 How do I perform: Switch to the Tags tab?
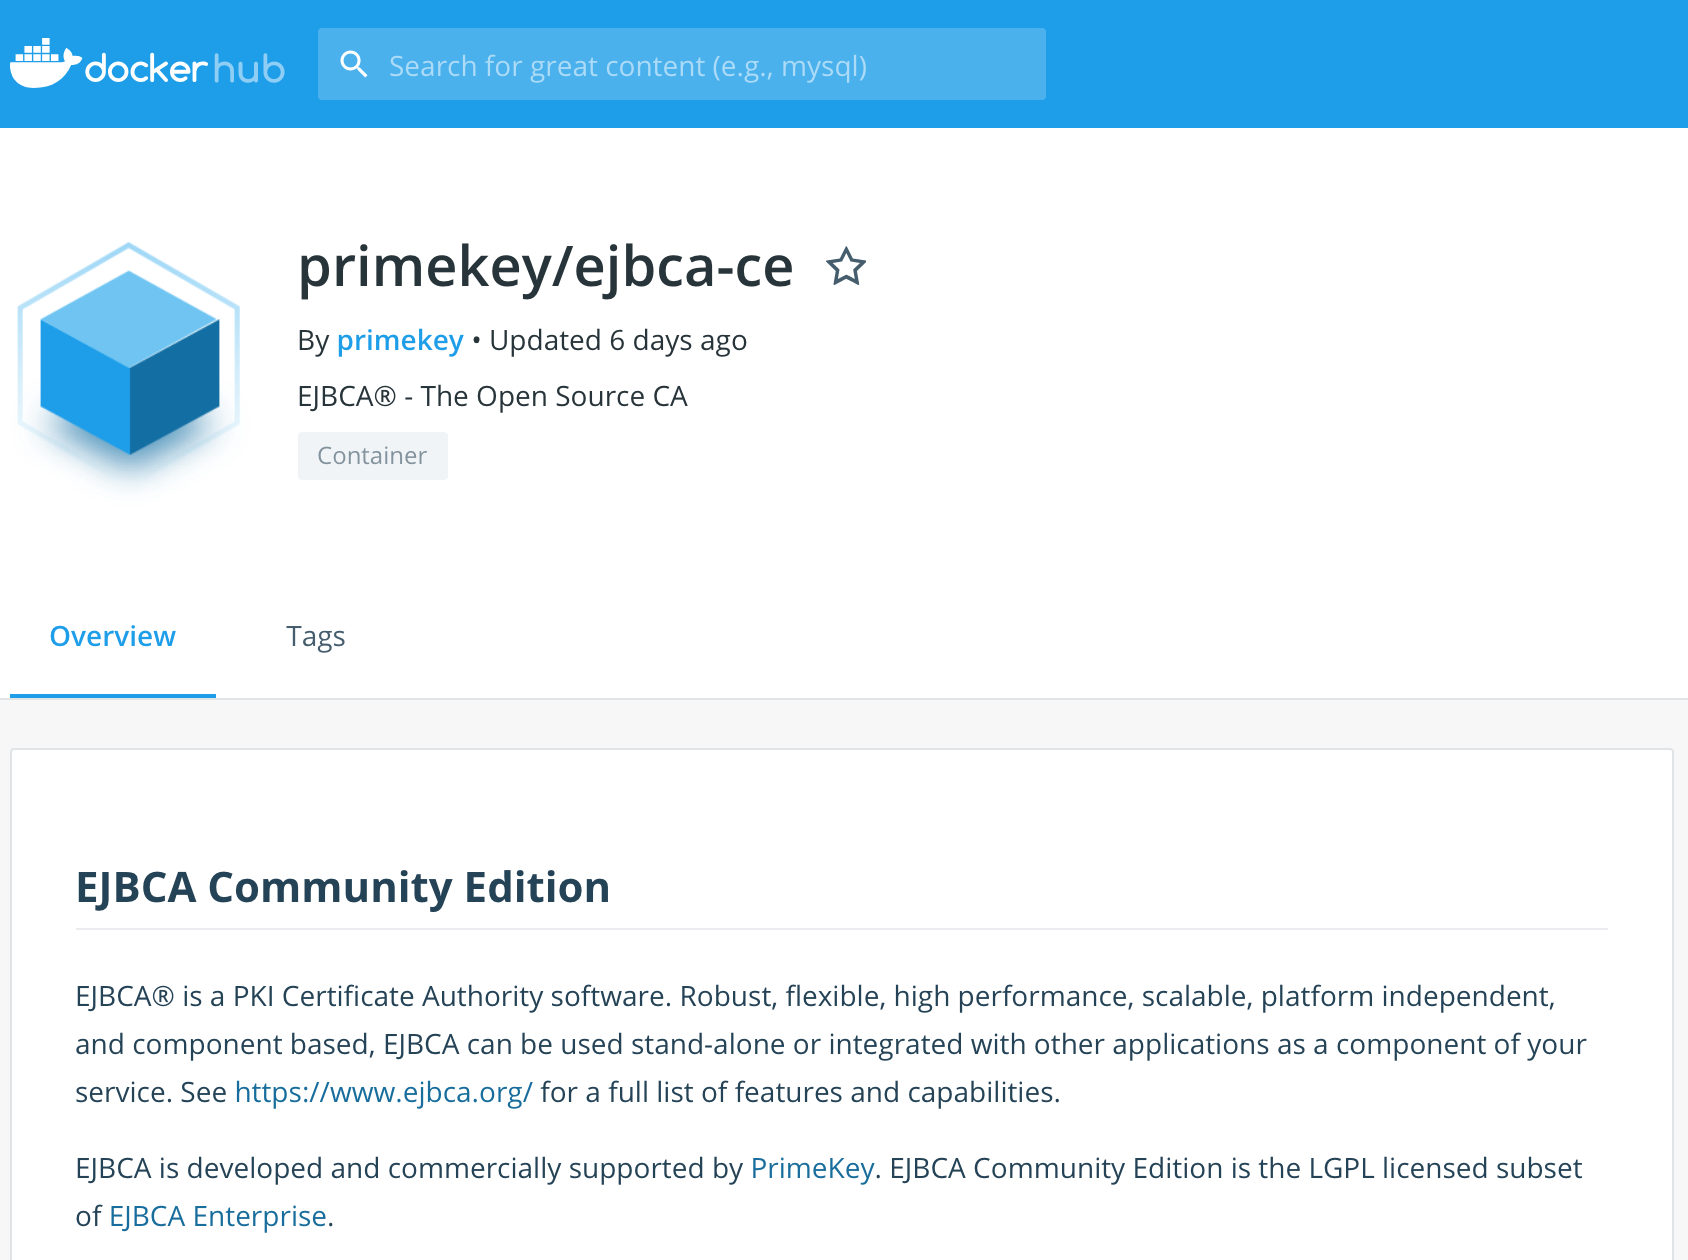[x=316, y=636]
